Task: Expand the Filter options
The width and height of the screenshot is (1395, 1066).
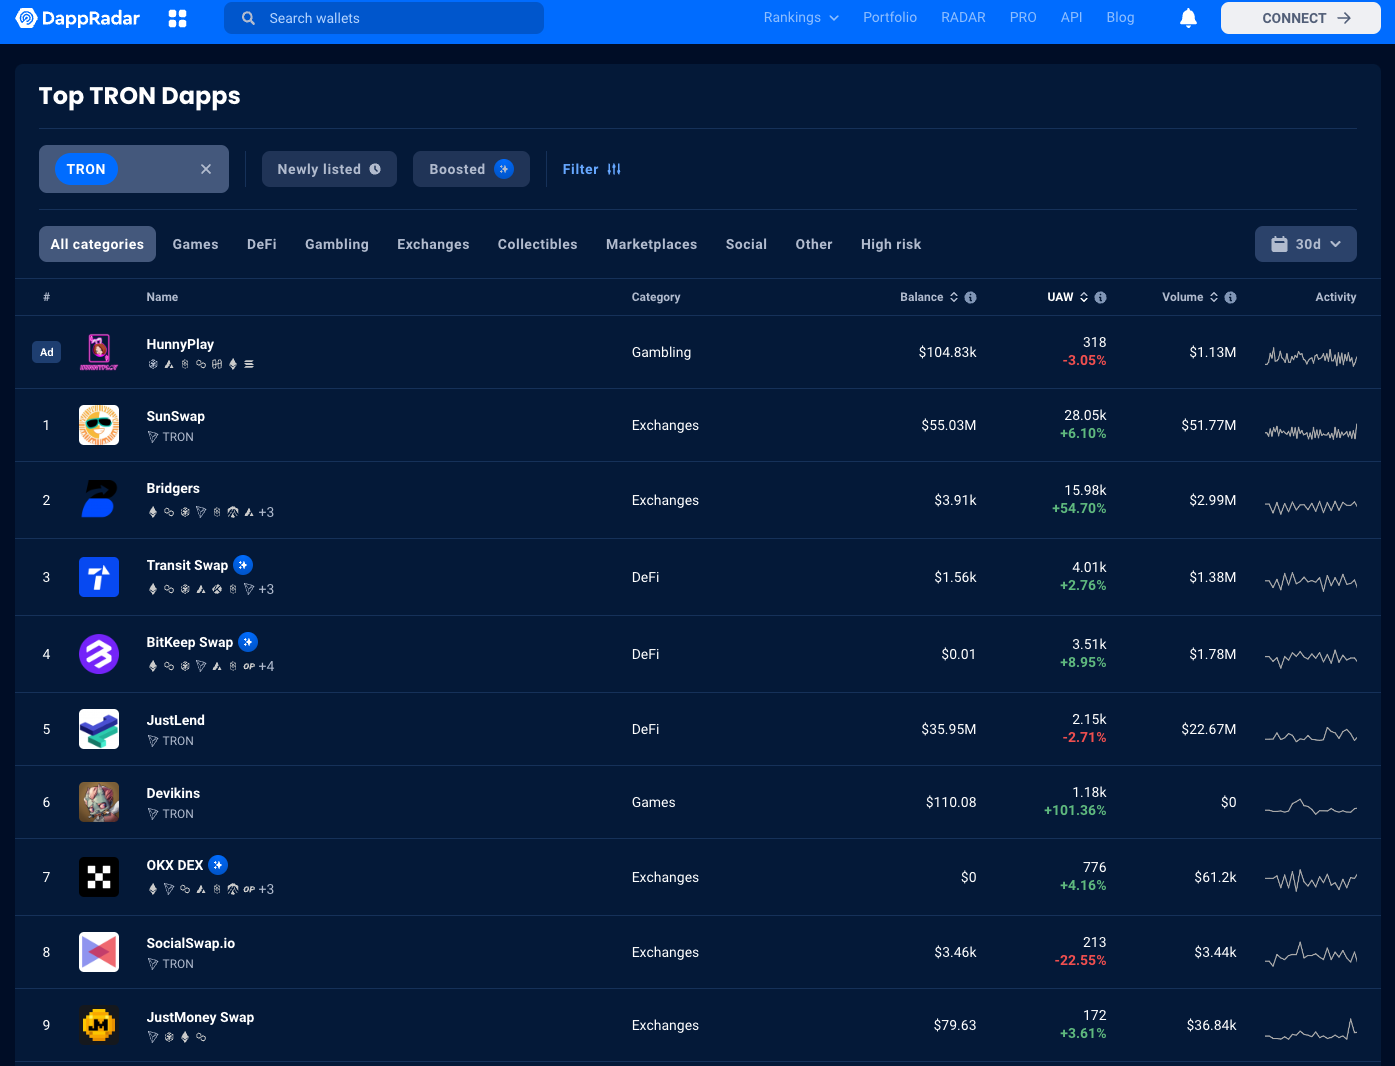Action: point(591,169)
